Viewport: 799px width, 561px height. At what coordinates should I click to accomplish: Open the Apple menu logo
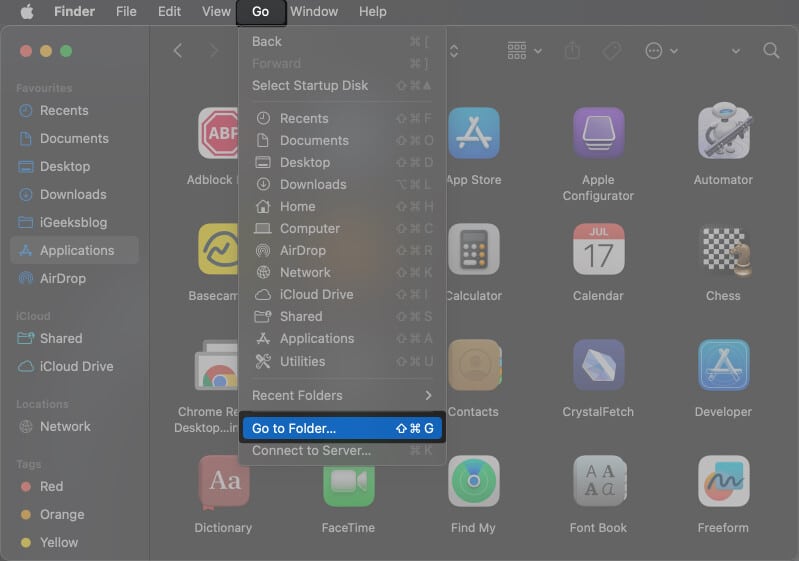(x=27, y=11)
